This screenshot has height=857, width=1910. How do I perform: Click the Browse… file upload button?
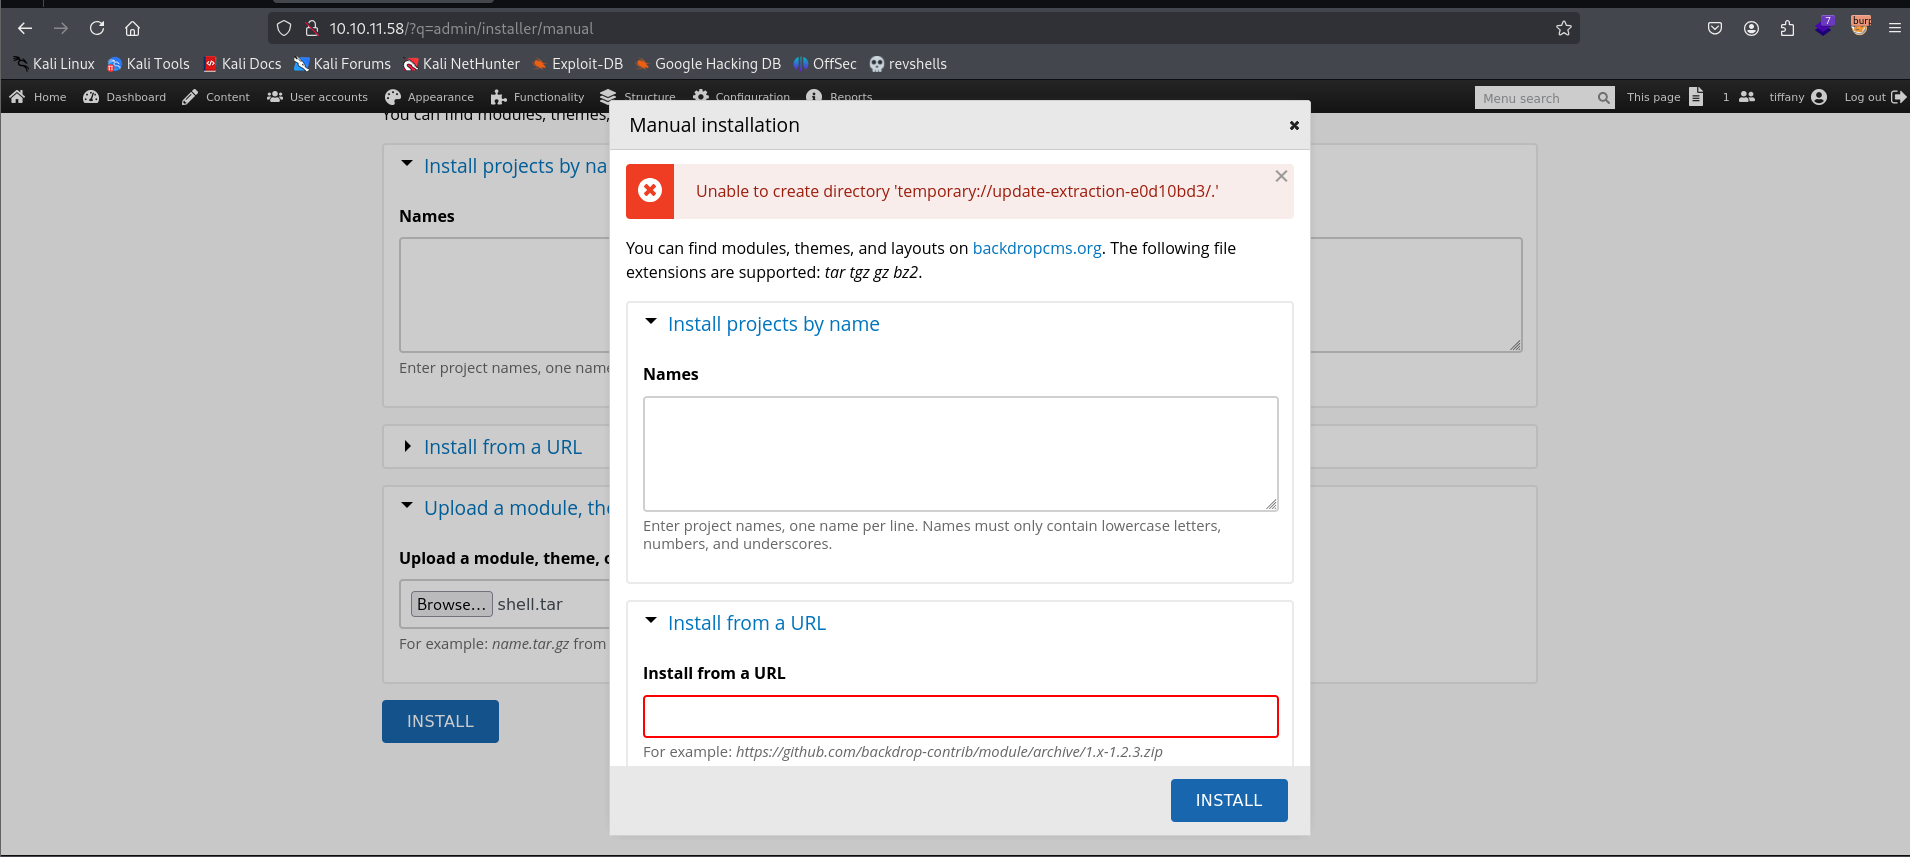click(451, 604)
